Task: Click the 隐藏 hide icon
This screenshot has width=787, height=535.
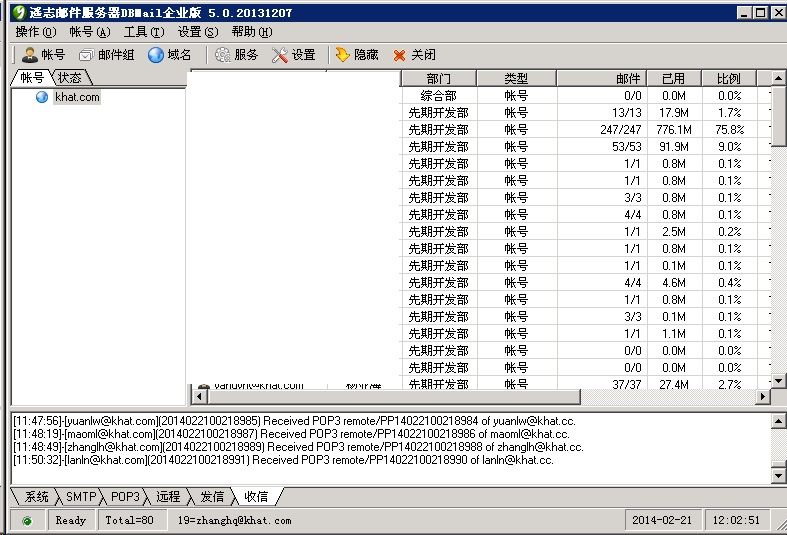Action: [342, 54]
